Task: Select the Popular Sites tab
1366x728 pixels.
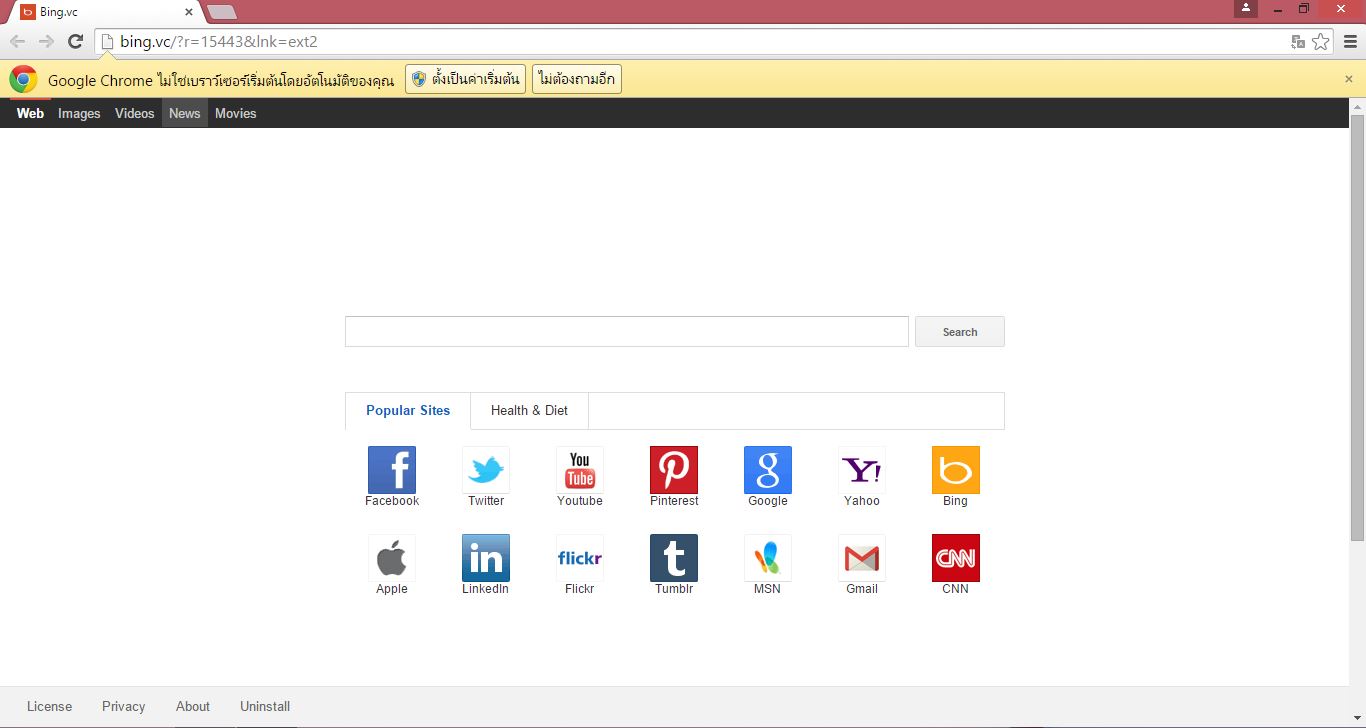Action: pyautogui.click(x=408, y=411)
